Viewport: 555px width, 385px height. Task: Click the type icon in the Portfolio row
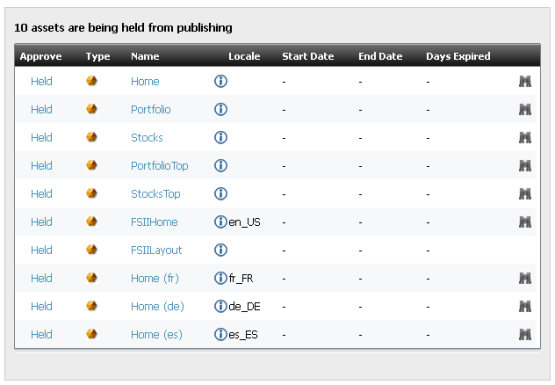(92, 109)
